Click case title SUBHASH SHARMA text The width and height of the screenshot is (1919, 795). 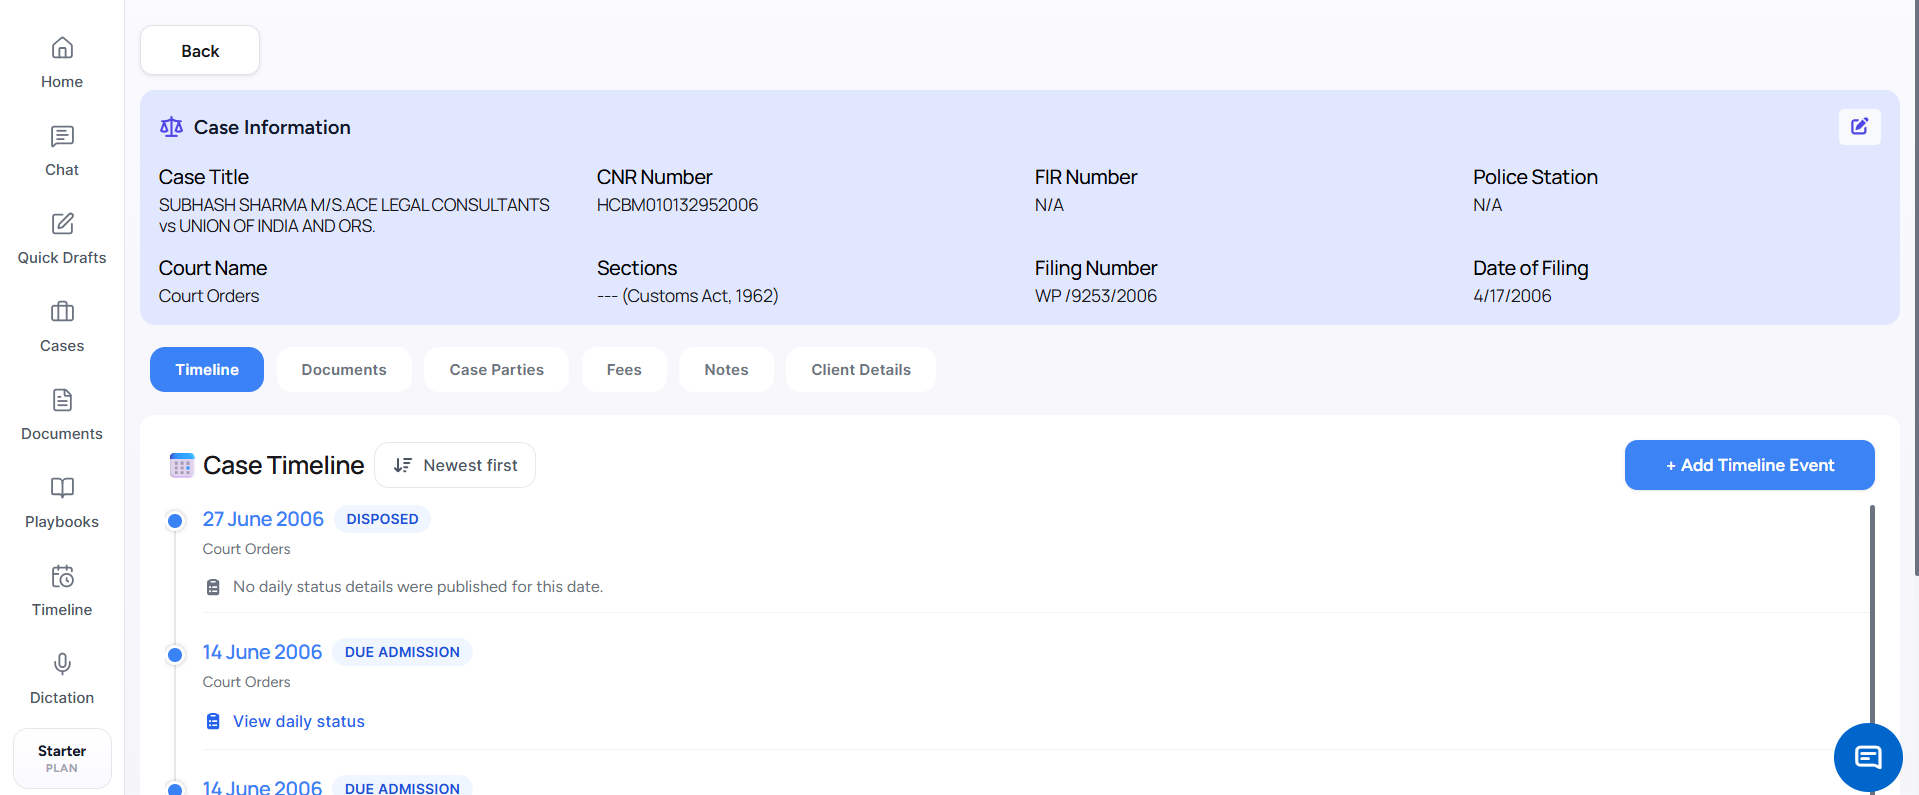coord(354,215)
